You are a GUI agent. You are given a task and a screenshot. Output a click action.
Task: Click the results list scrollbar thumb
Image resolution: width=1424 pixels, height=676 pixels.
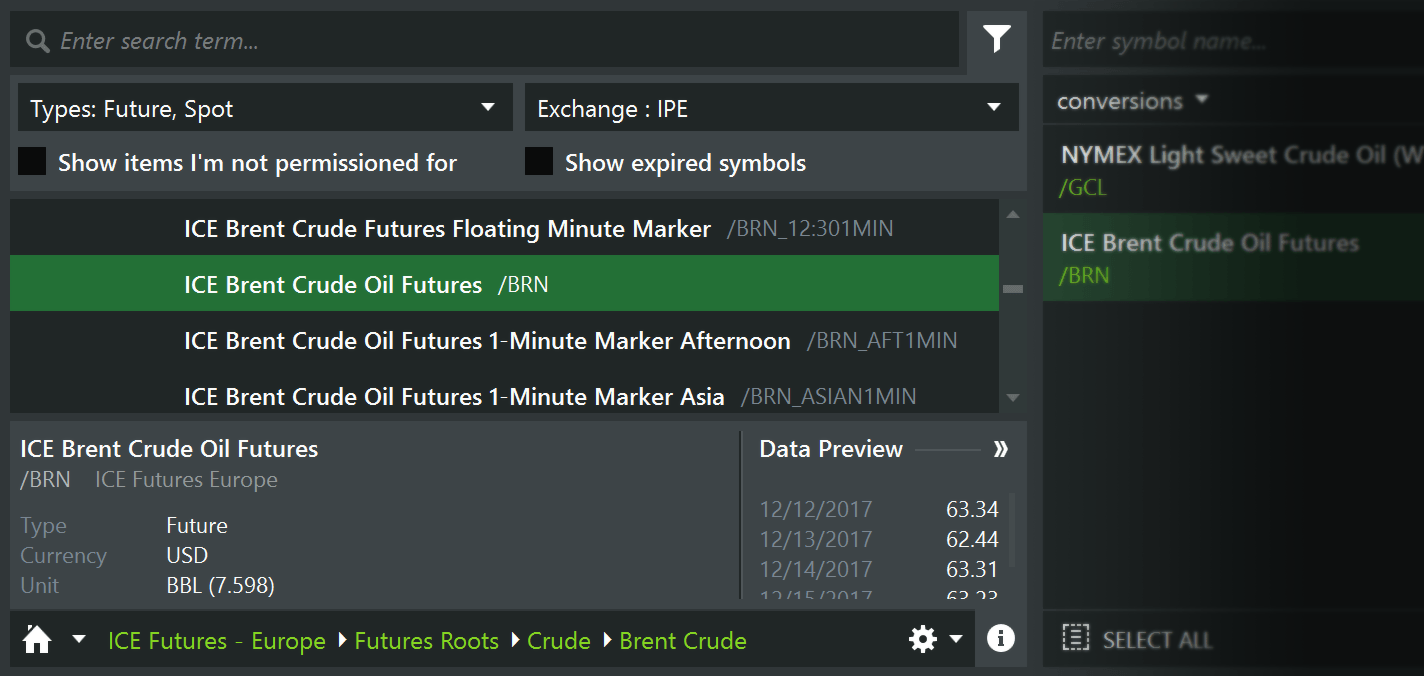[x=1012, y=289]
